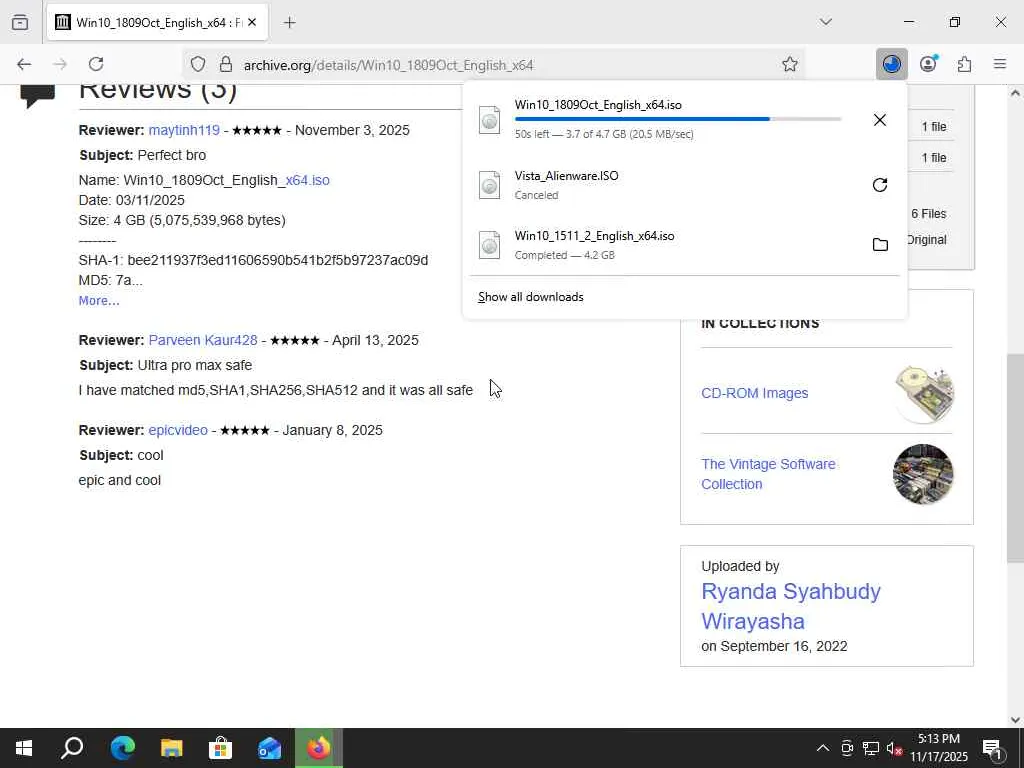Open reviewer maytinh119 profile

point(184,130)
